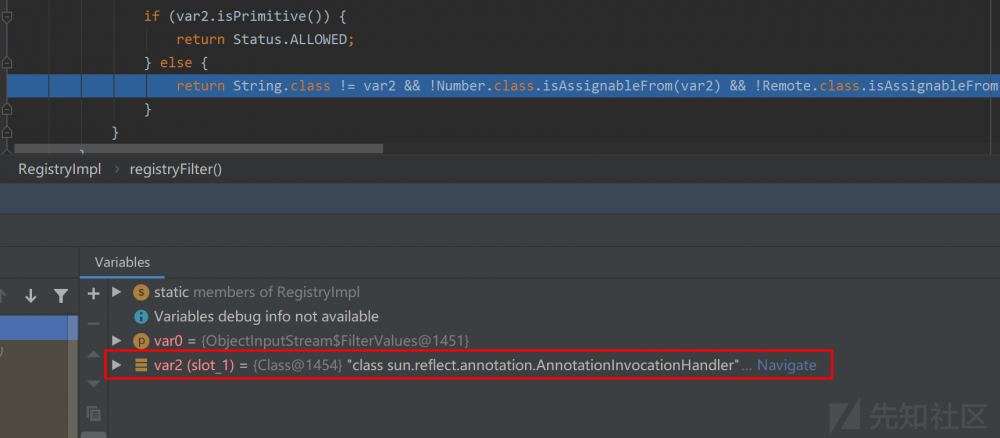Click the 'p' parameter icon for var0

pyautogui.click(x=140, y=341)
